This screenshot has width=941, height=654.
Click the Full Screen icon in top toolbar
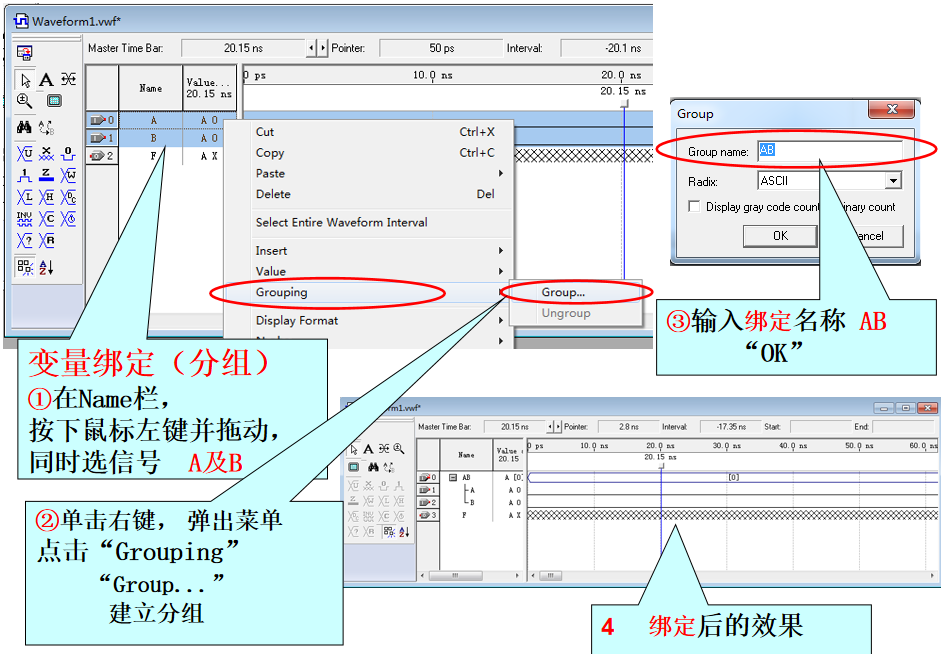coord(54,100)
